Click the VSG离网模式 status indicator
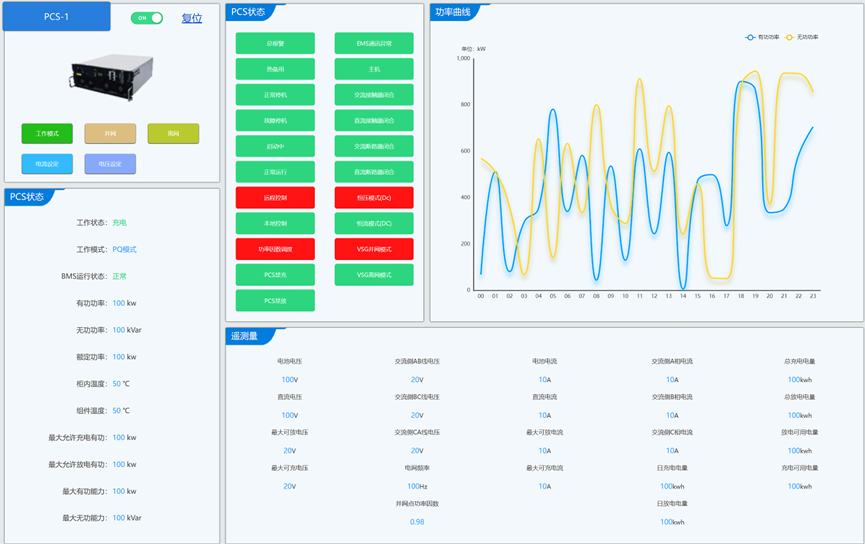 374,275
